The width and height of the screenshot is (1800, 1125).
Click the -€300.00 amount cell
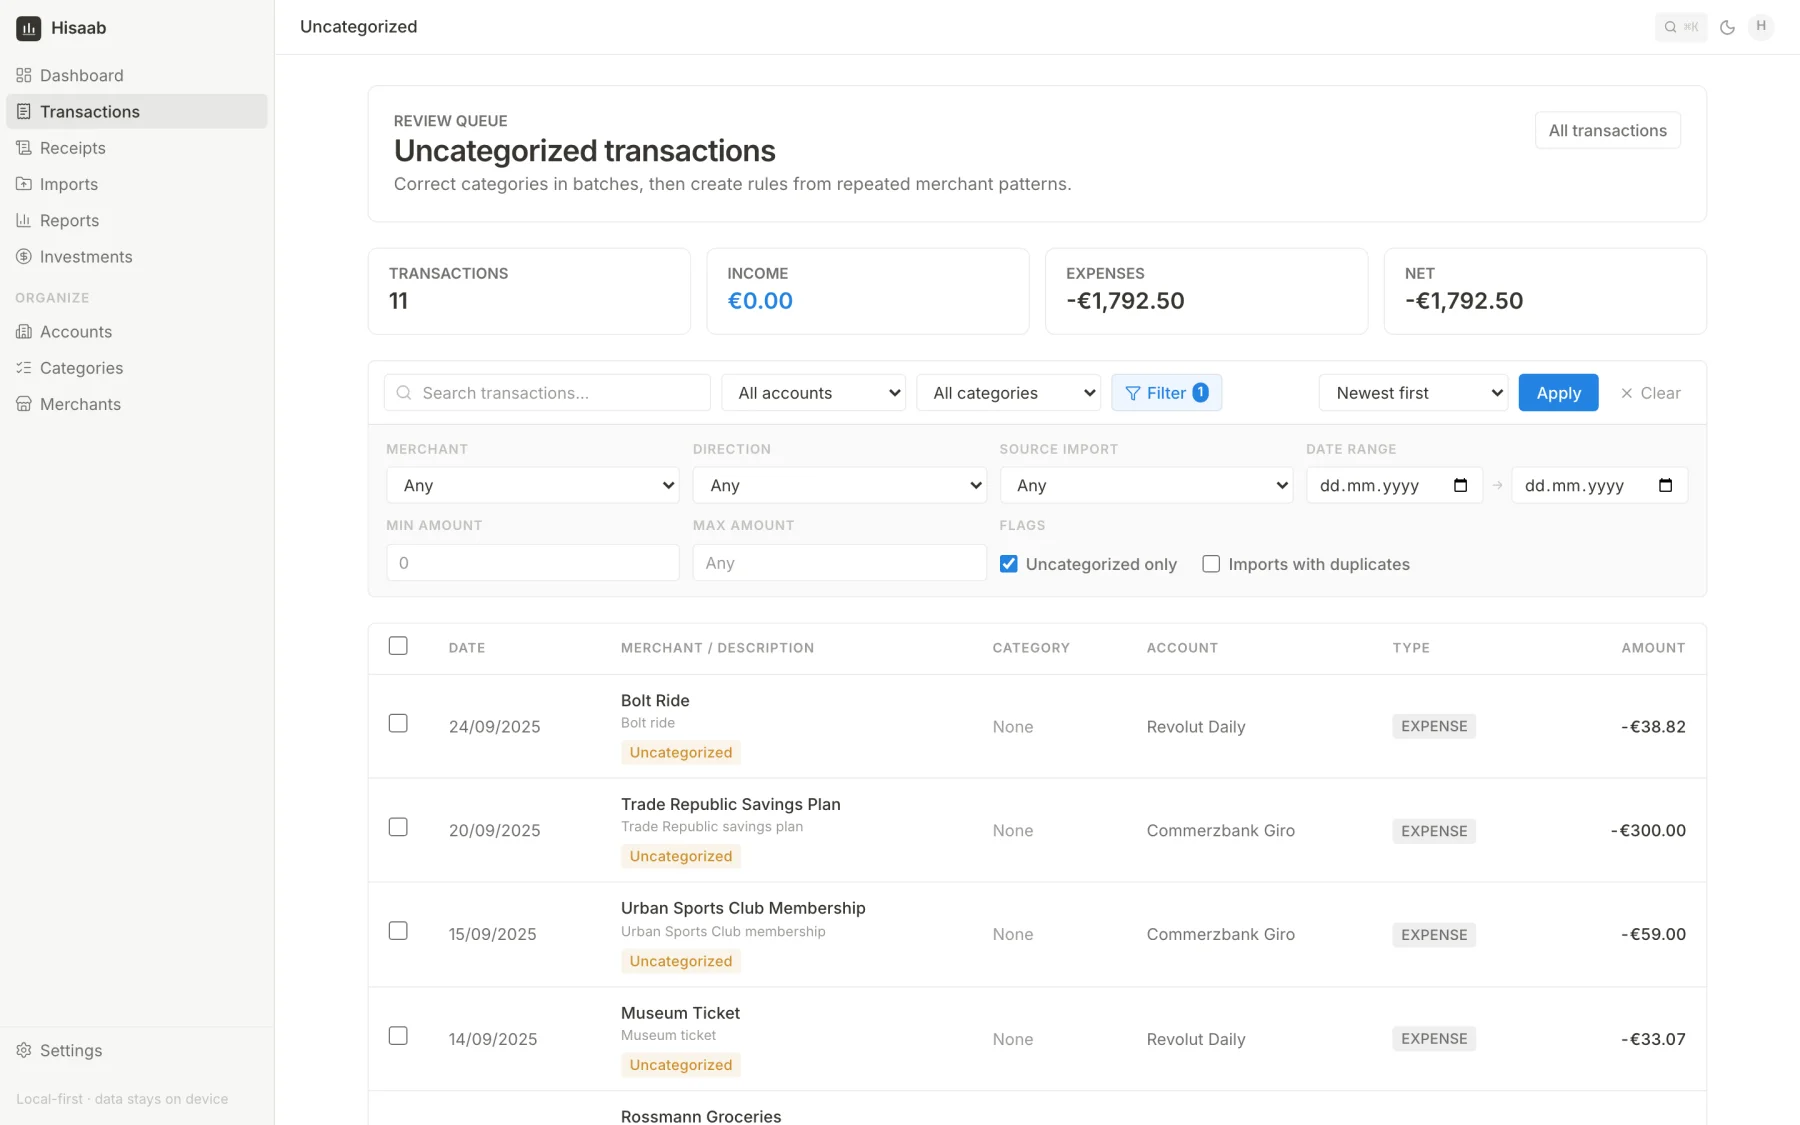1648,830
